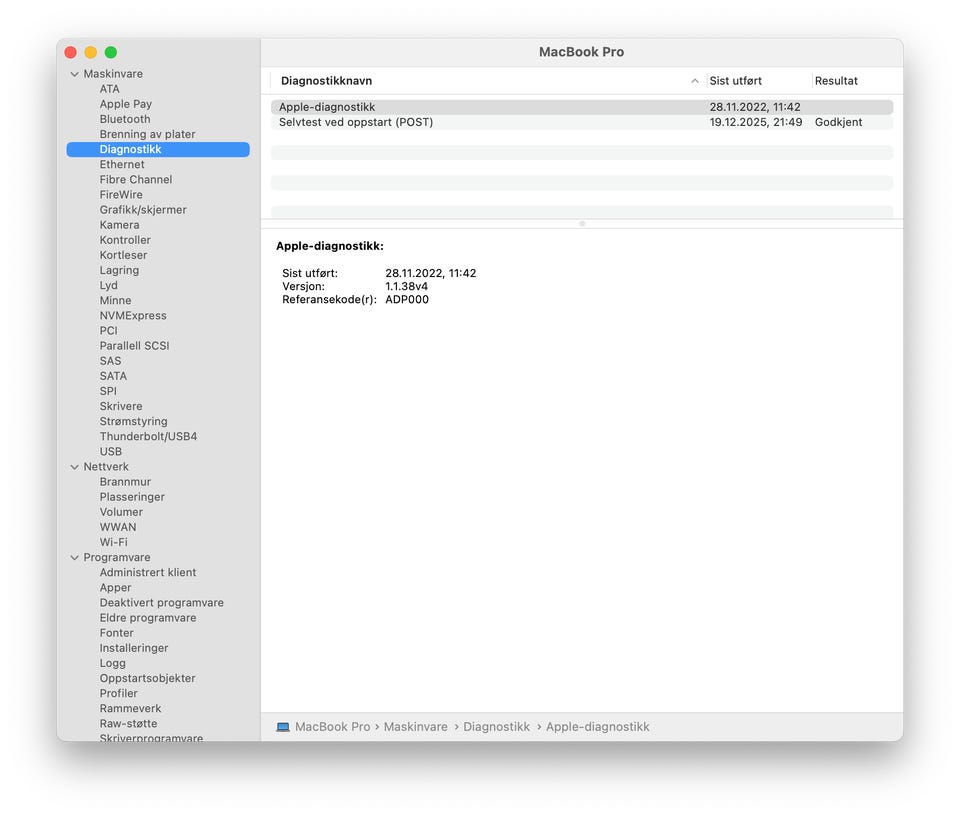Collapse the Nettverk section
The image size is (960, 816).
pos(74,467)
